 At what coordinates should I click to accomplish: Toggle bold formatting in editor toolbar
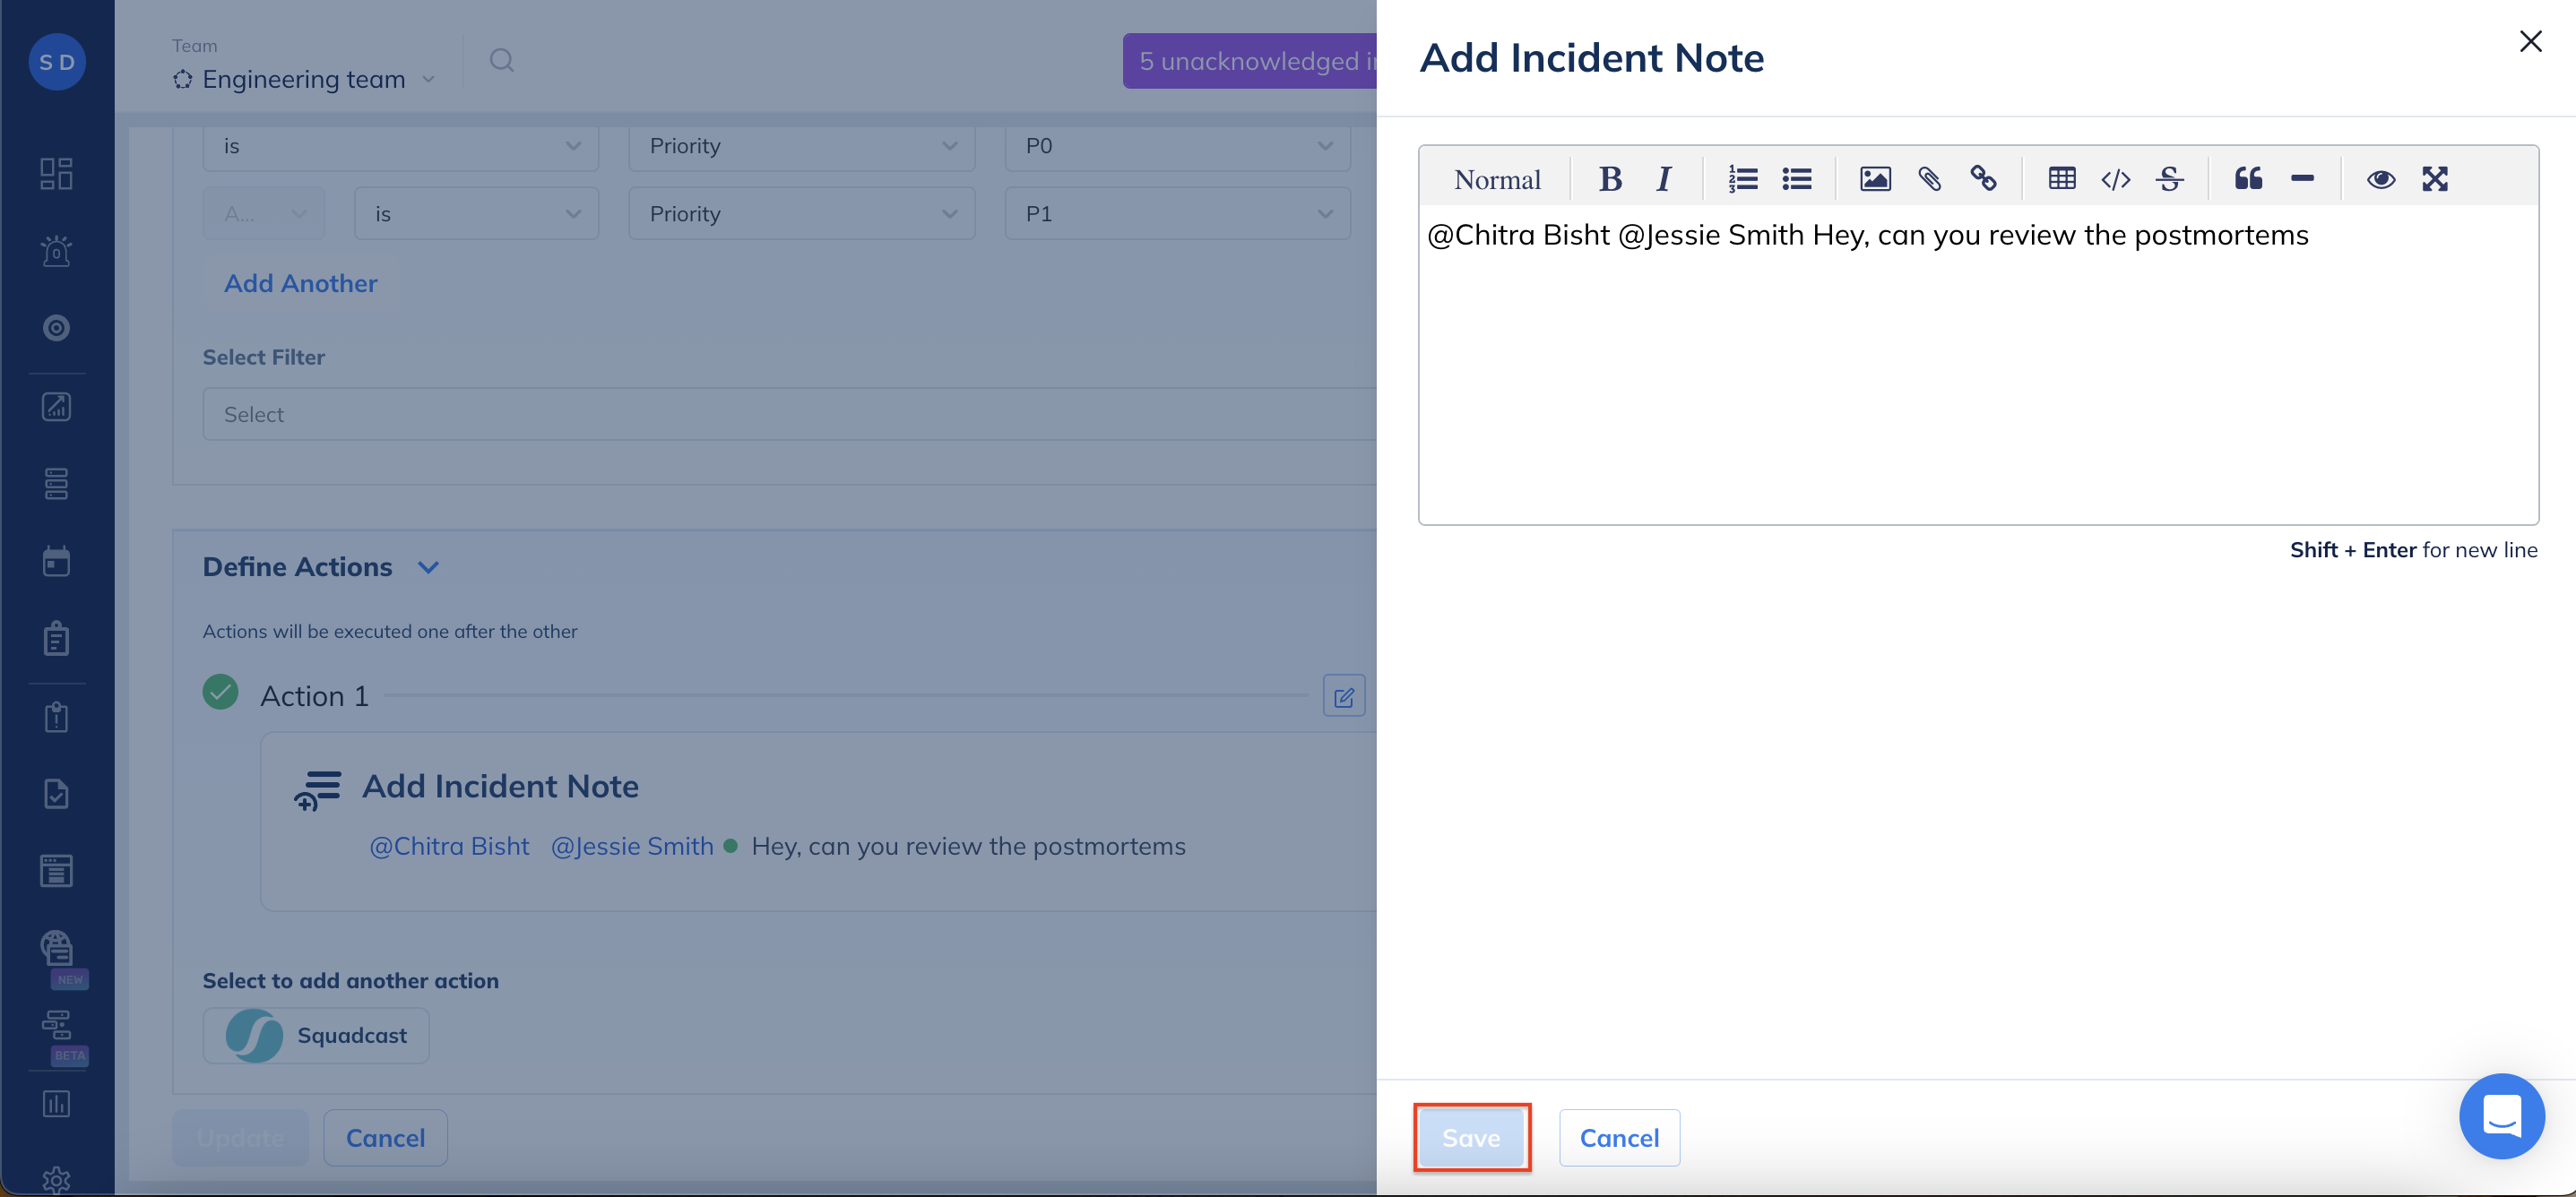1609,179
